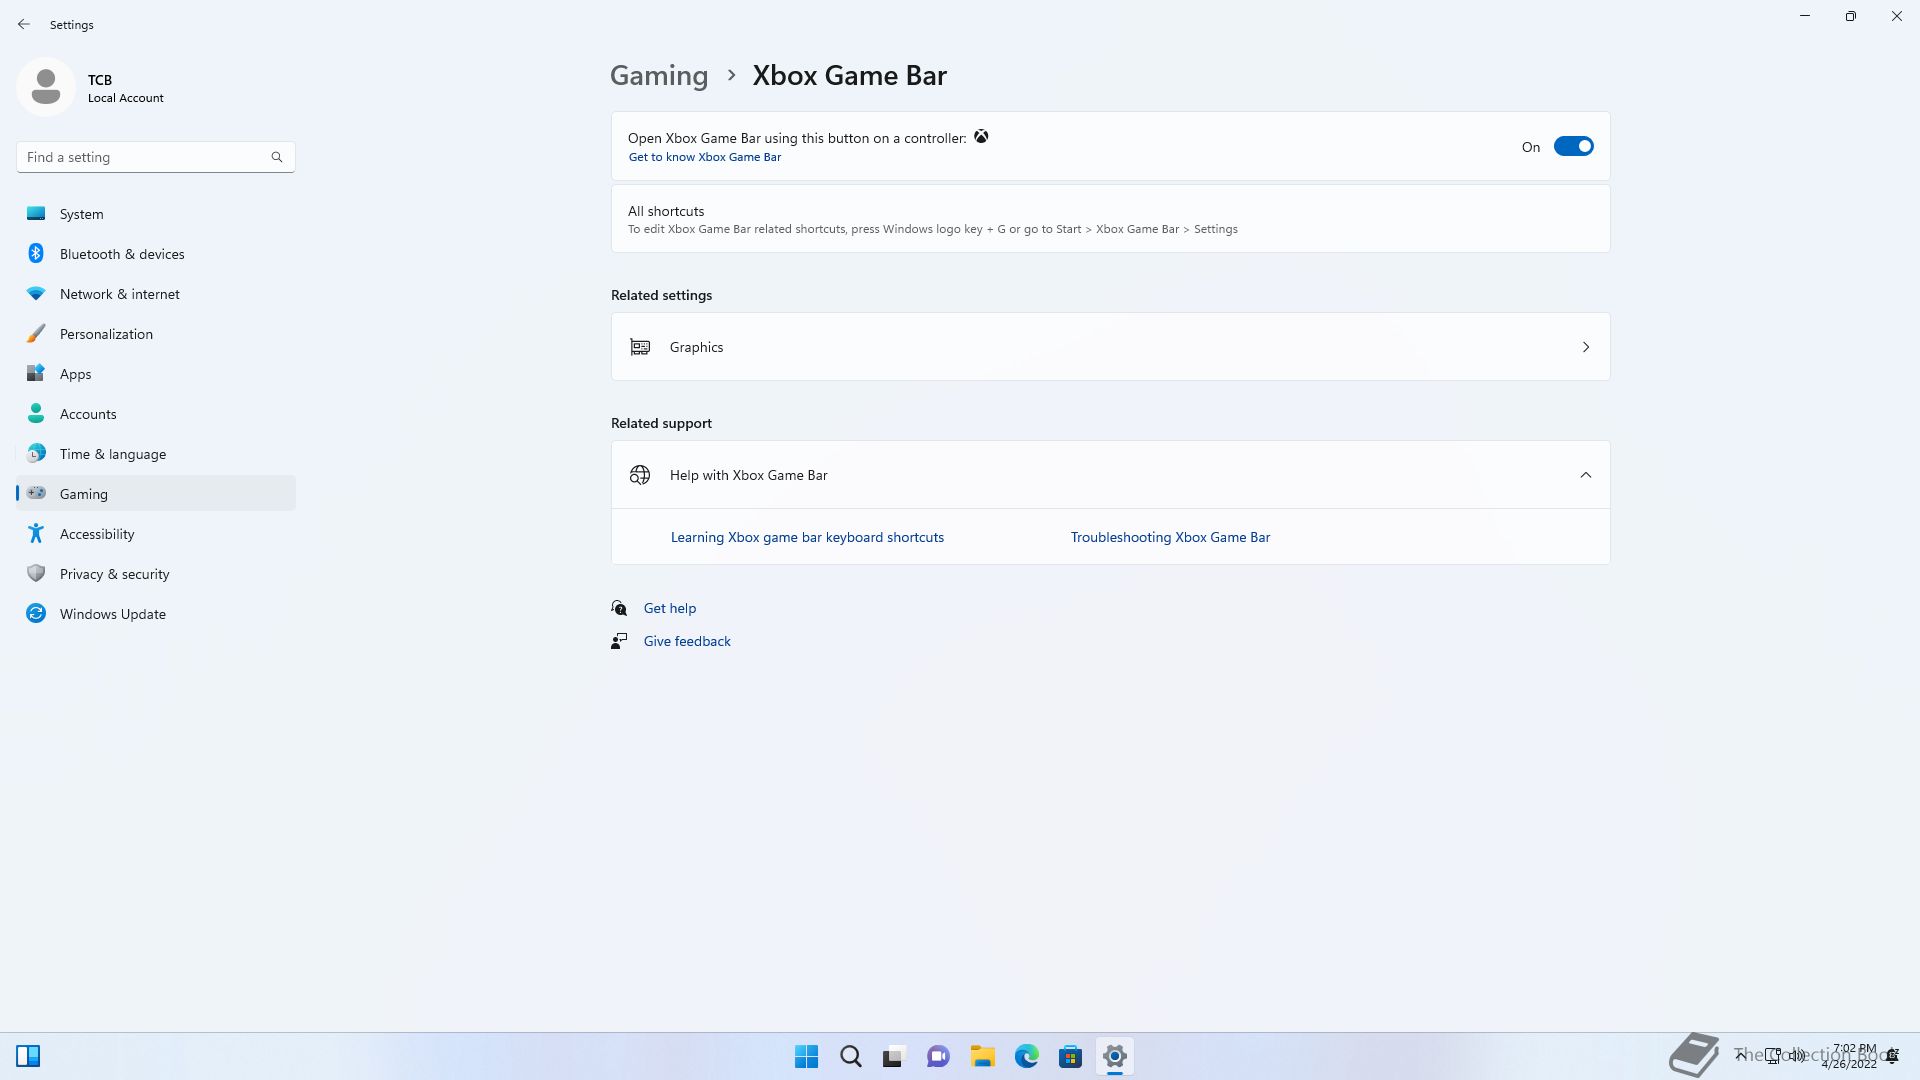The height and width of the screenshot is (1080, 1920).
Task: Click the TCB user profile avatar
Action: (x=46, y=87)
